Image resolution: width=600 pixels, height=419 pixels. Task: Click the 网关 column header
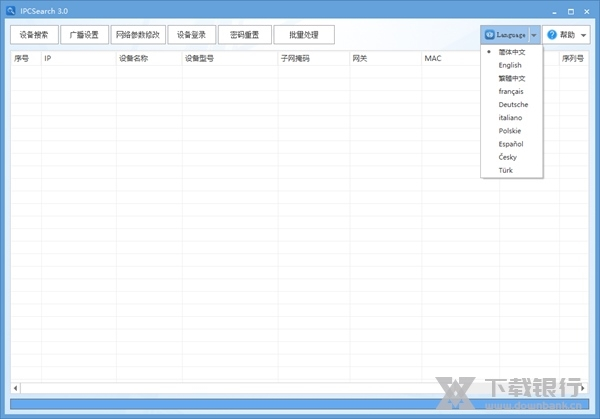coord(386,59)
